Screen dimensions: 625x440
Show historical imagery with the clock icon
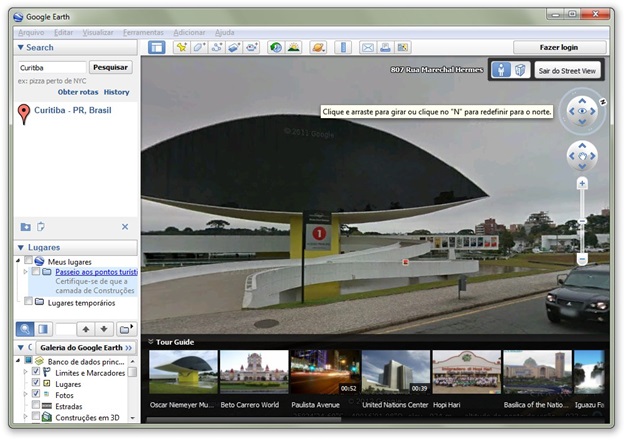[x=275, y=47]
